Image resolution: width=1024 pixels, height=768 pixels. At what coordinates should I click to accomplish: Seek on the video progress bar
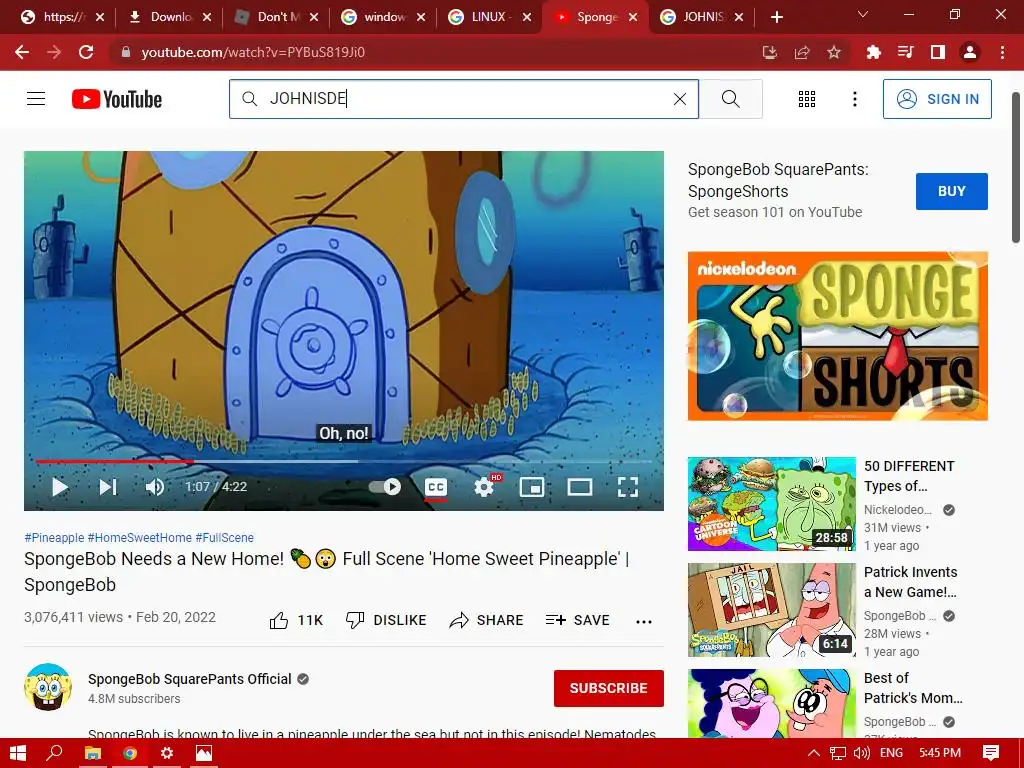coord(344,461)
